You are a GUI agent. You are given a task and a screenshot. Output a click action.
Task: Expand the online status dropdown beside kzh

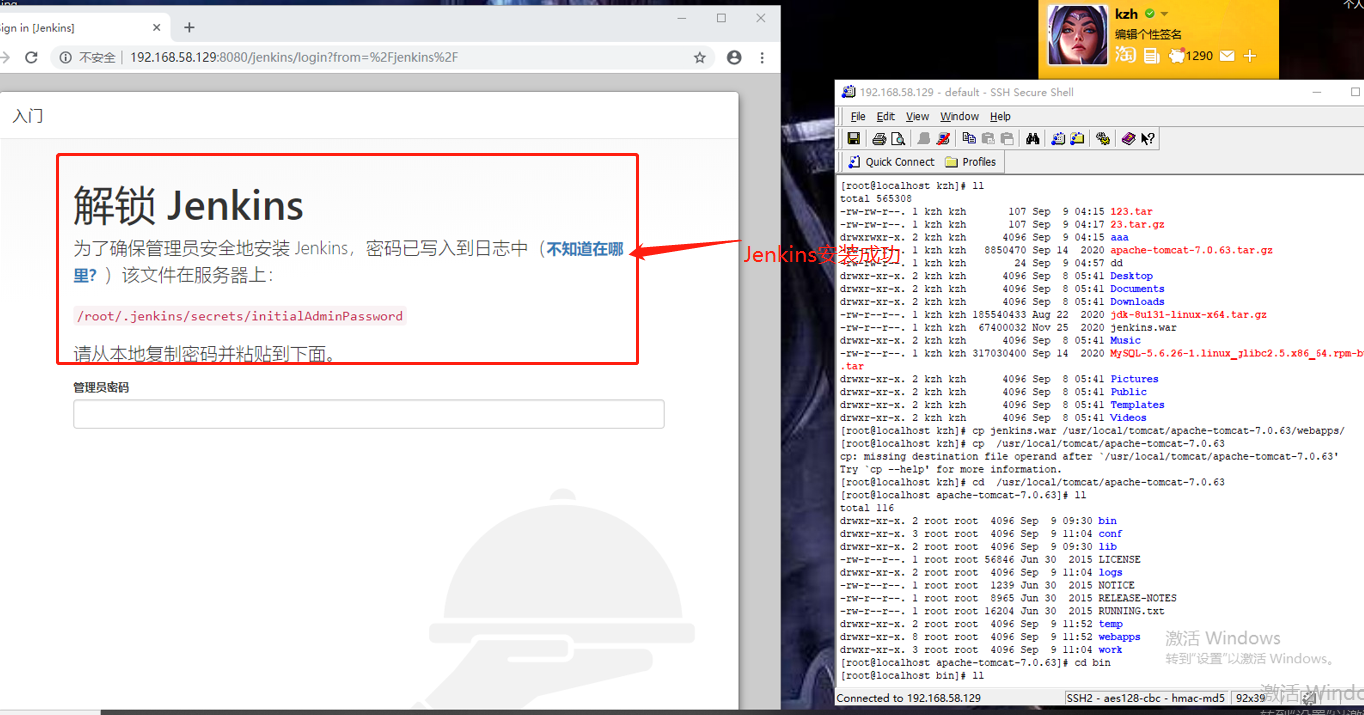pyautogui.click(x=1164, y=14)
